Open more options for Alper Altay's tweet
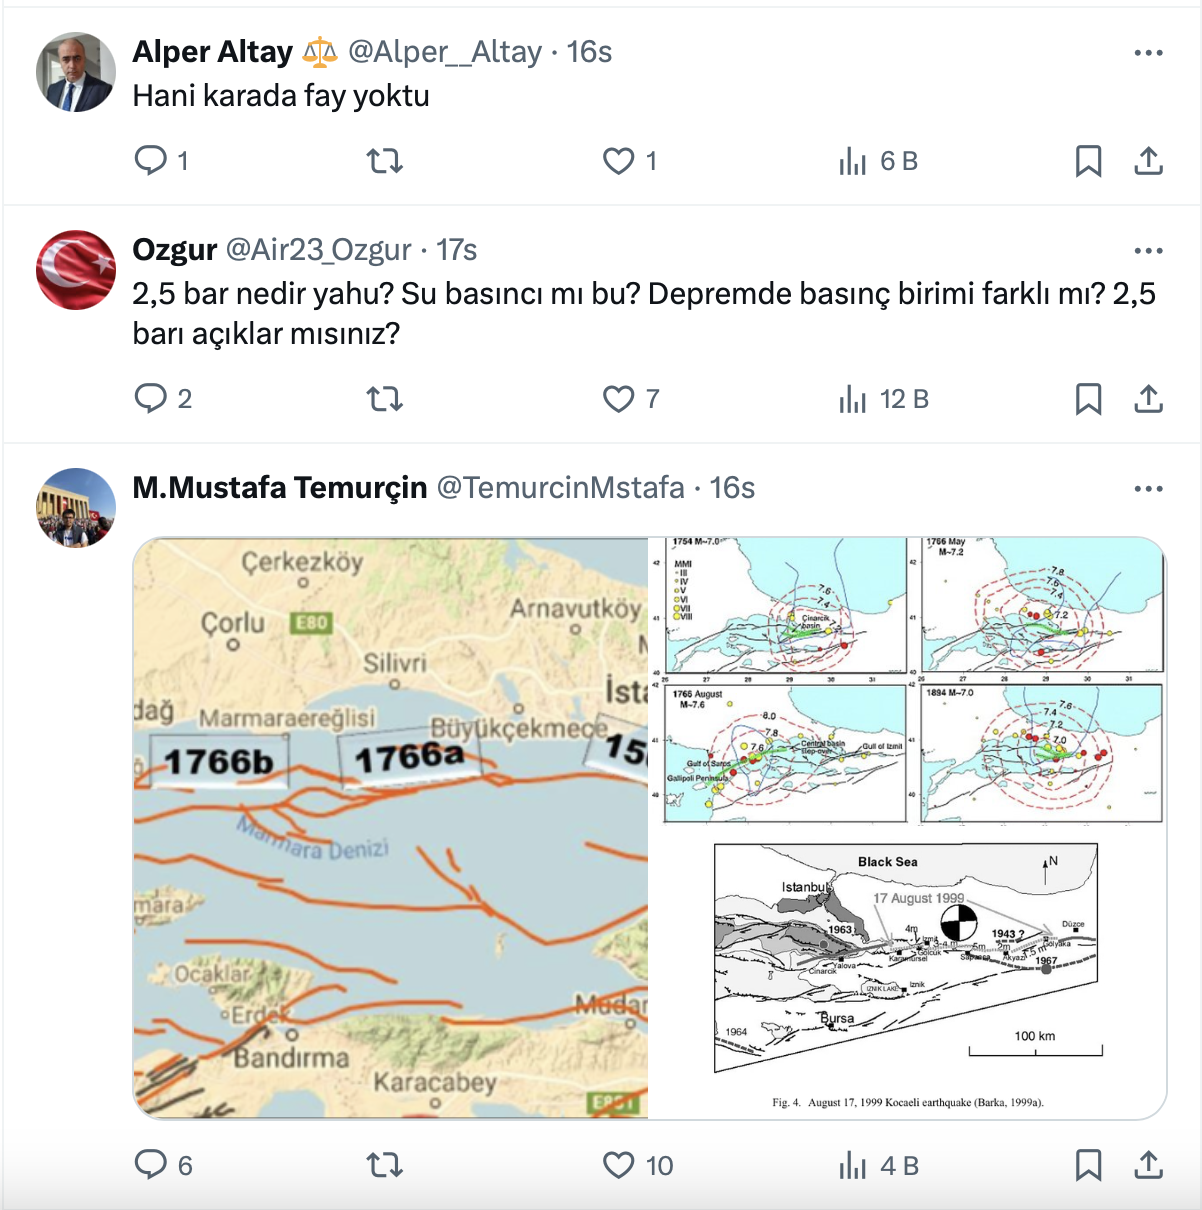 [x=1148, y=53]
